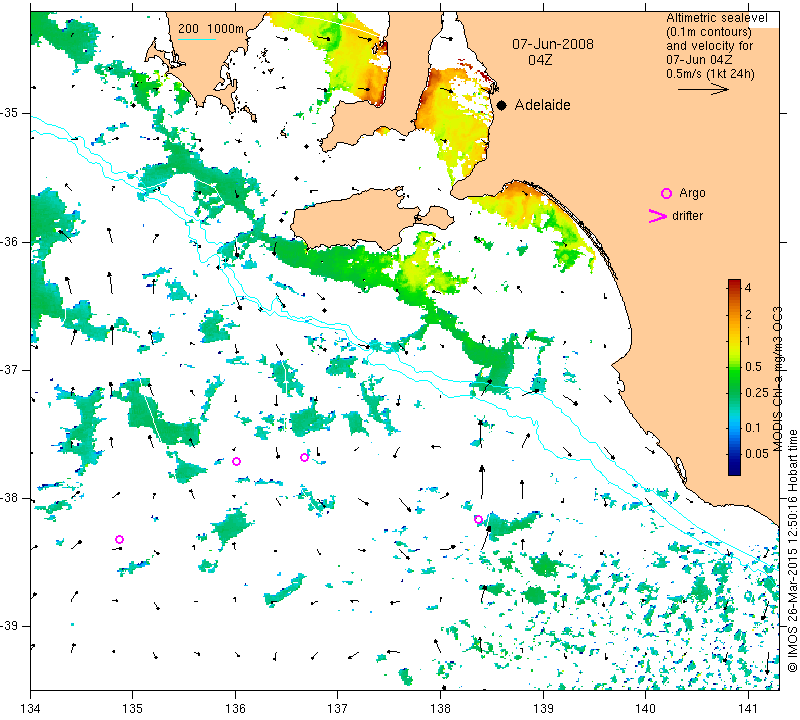Click the color bar value "0.5"
Screen dimensions: 800x720
(x=753, y=367)
